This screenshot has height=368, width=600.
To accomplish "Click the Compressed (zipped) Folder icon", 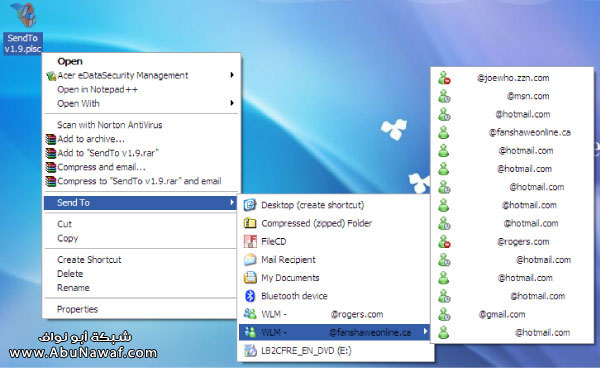I will point(250,223).
